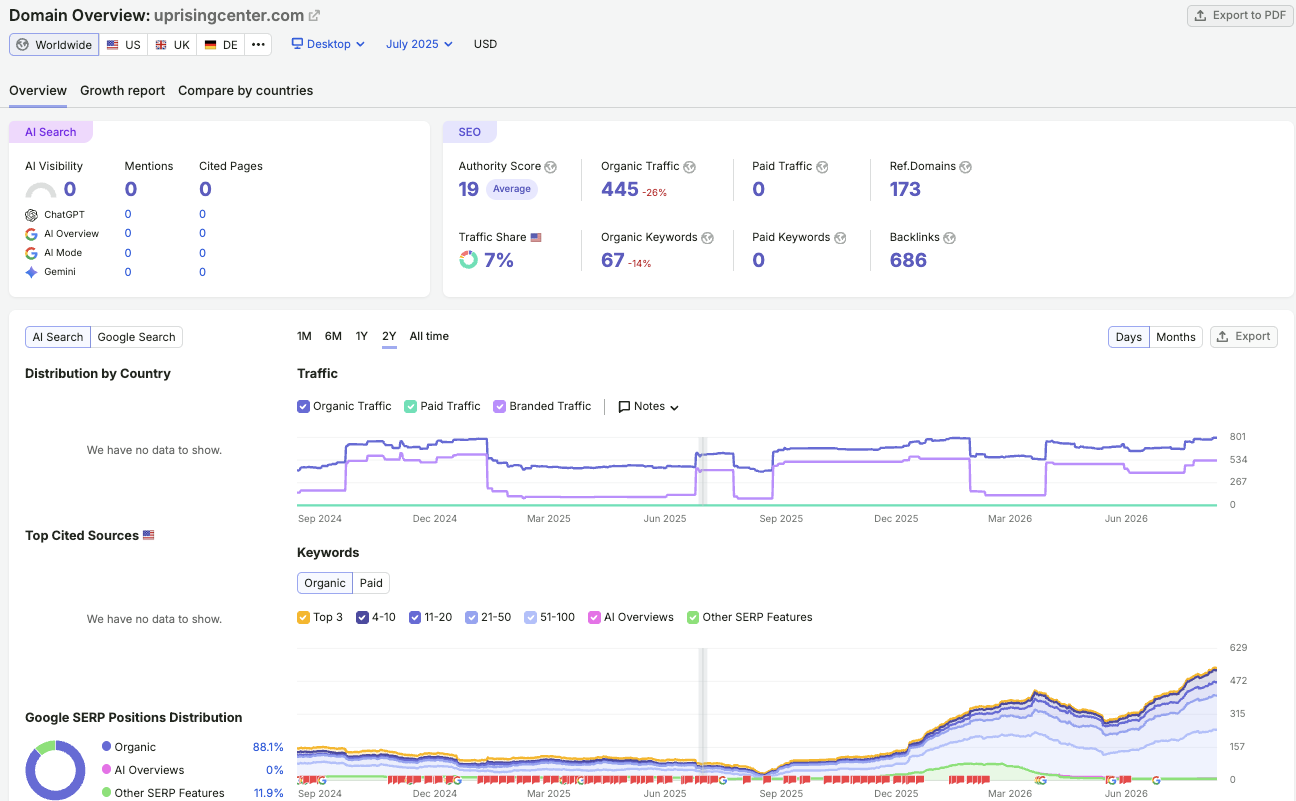Open the USD currency selector
This screenshot has width=1296, height=801.
(485, 44)
